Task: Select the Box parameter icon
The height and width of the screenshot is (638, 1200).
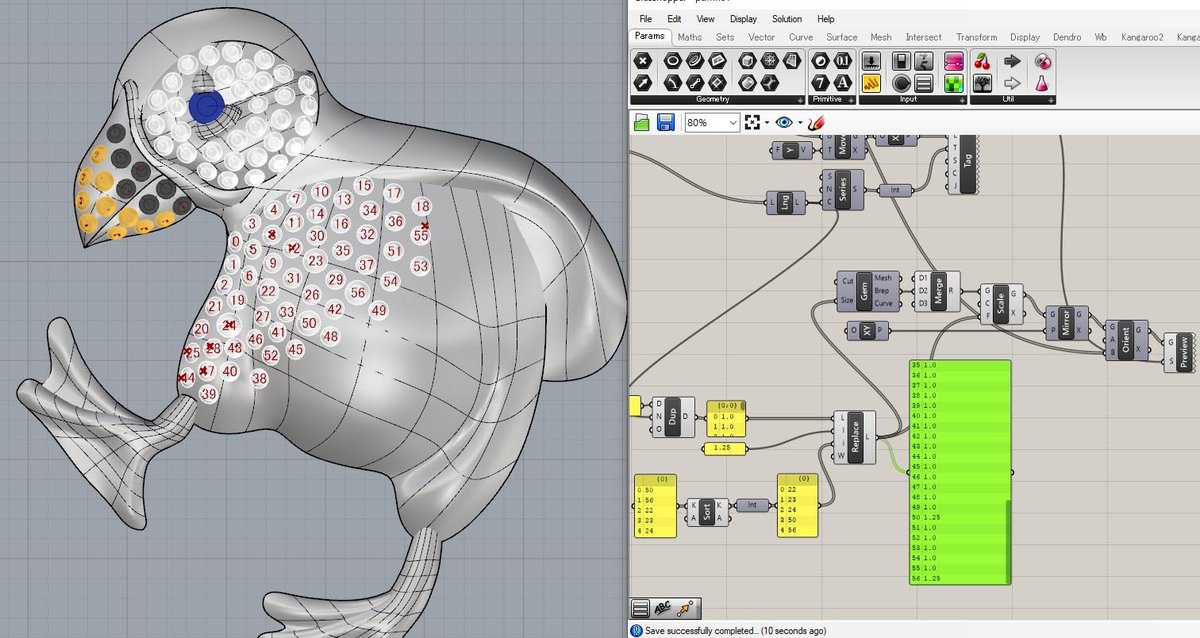Action: [747, 60]
